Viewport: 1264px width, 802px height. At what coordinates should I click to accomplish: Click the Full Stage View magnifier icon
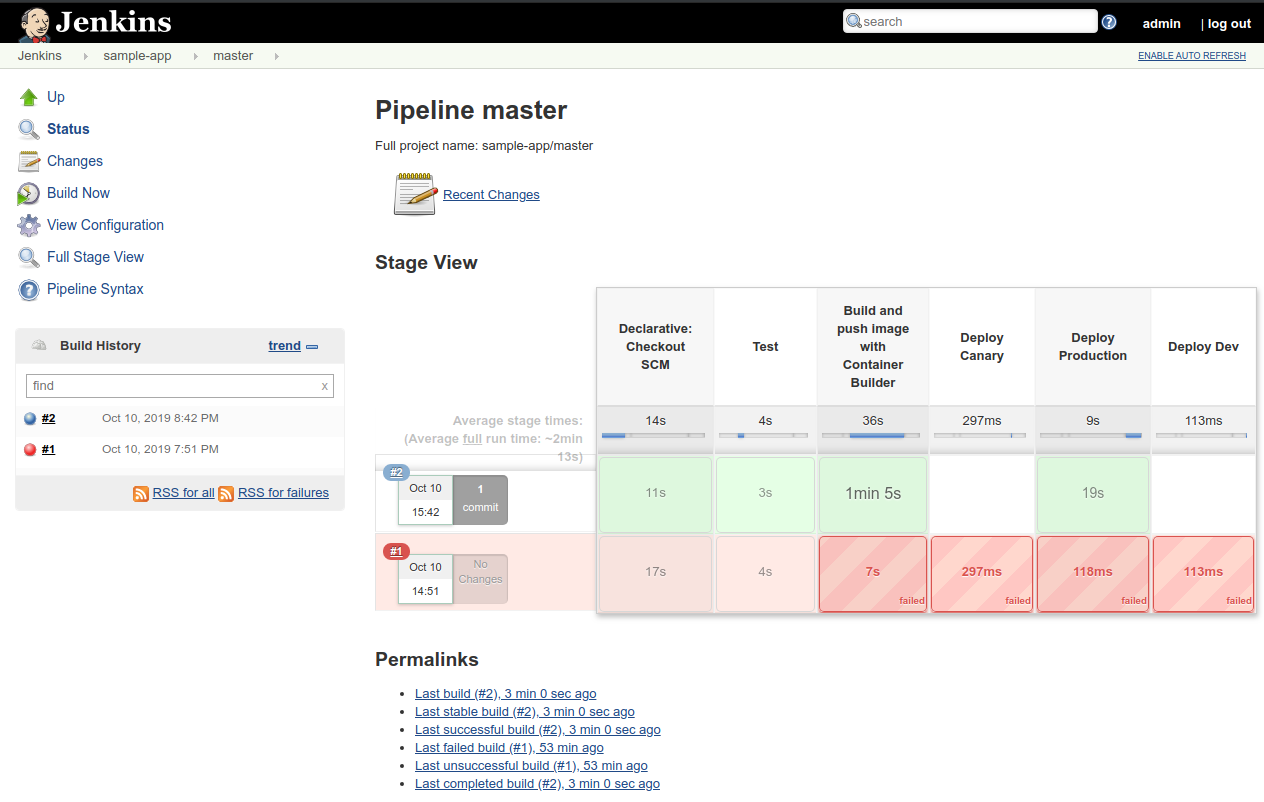click(x=29, y=257)
